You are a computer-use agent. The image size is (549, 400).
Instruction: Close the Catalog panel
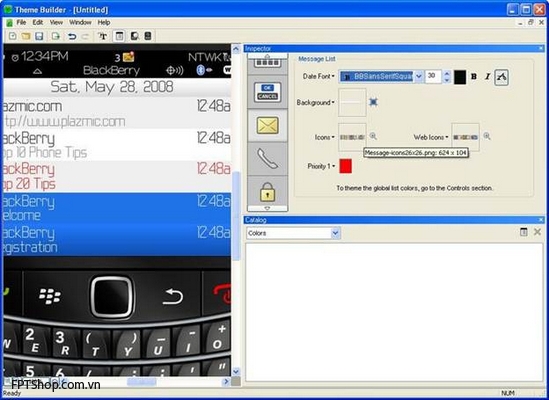[x=541, y=220]
